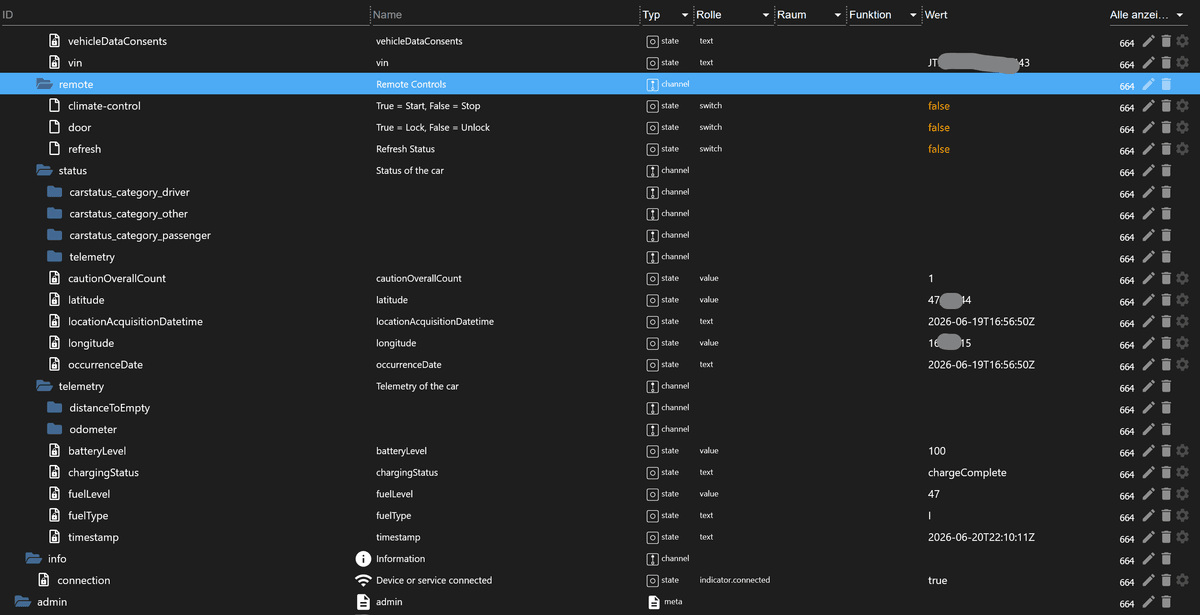This screenshot has width=1200, height=615.
Task: Expand the distanceToEmpty folder
Action: click(55, 408)
